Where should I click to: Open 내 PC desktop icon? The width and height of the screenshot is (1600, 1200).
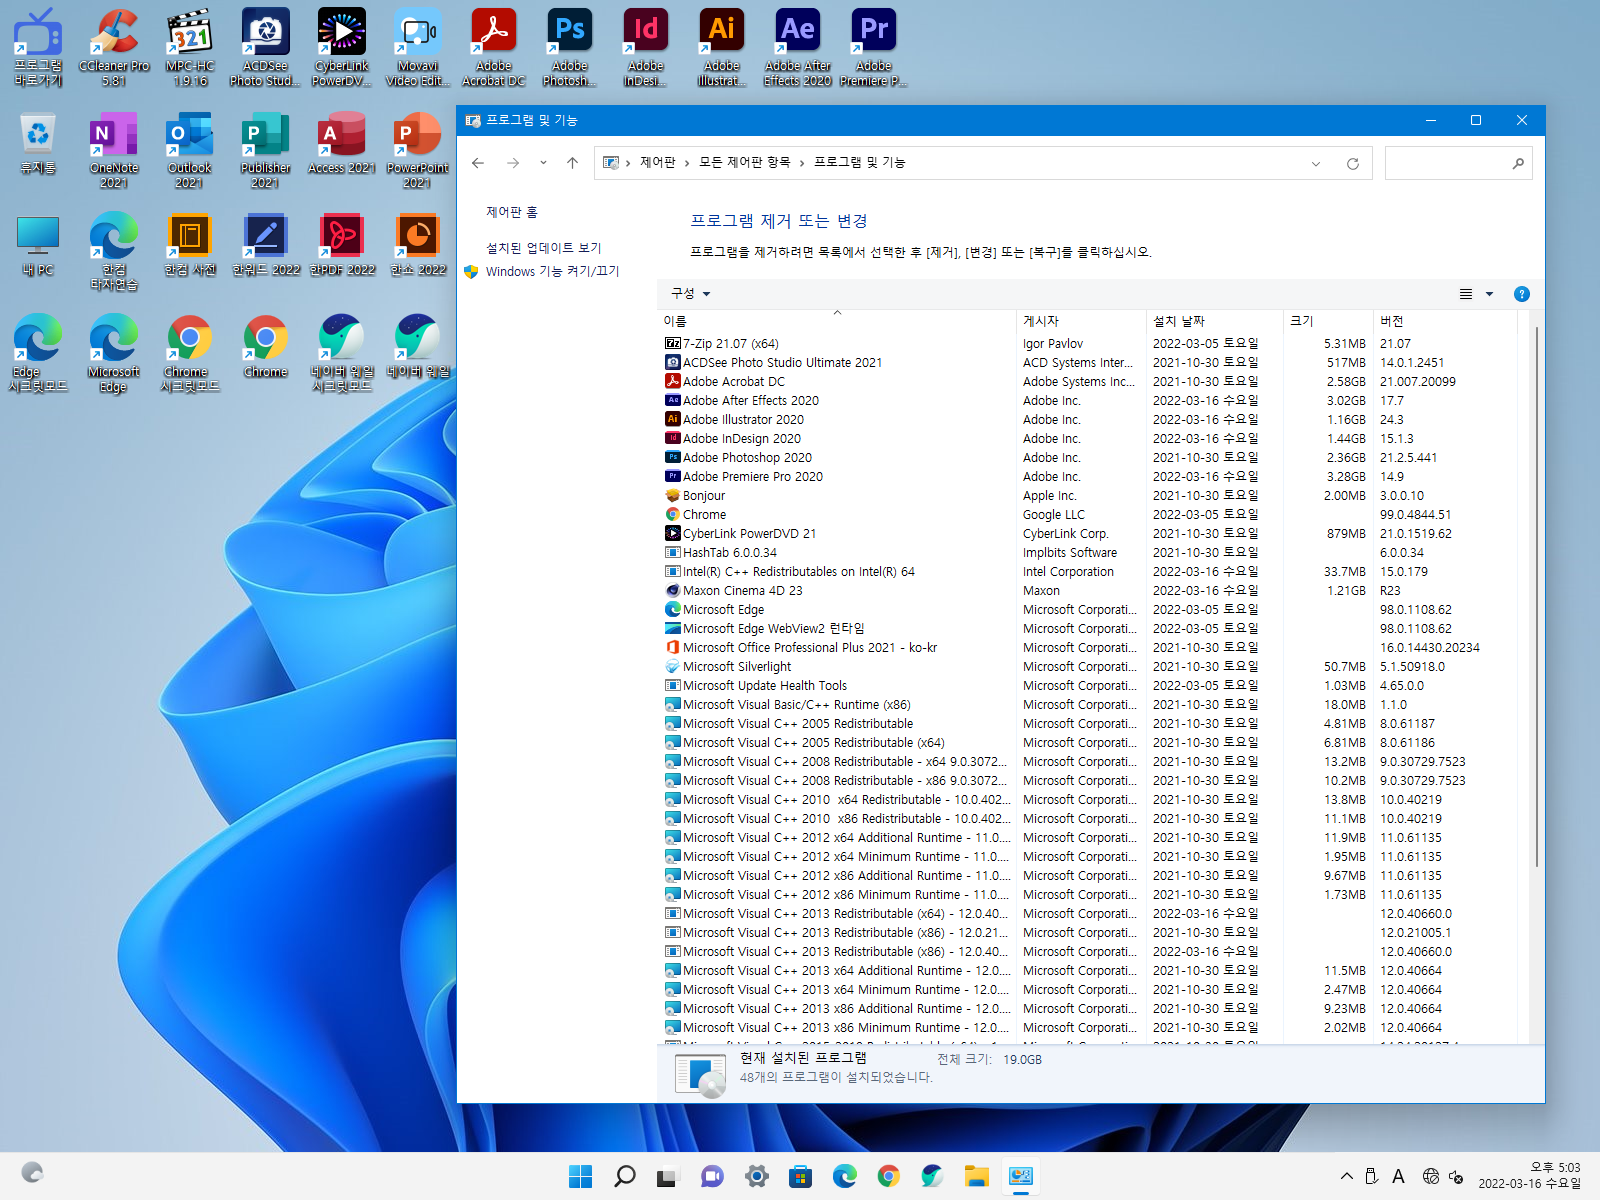[x=38, y=246]
